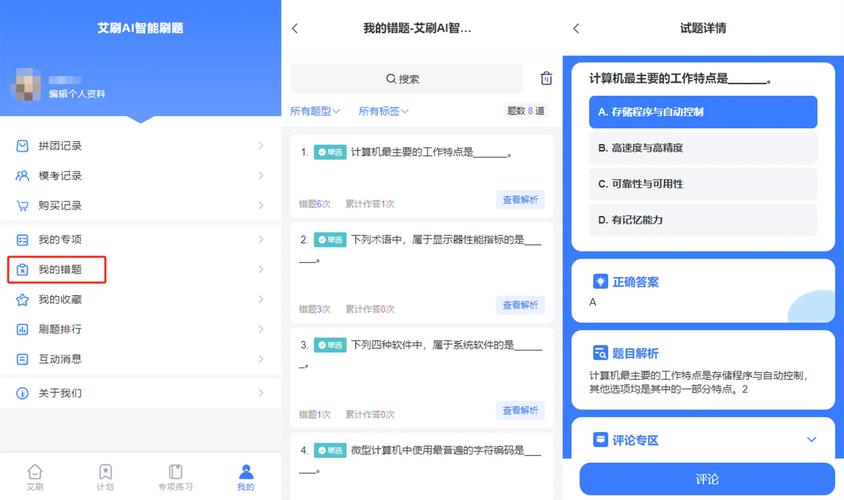Expand 关于我们 row chevron
844x500 pixels.
[261, 393]
